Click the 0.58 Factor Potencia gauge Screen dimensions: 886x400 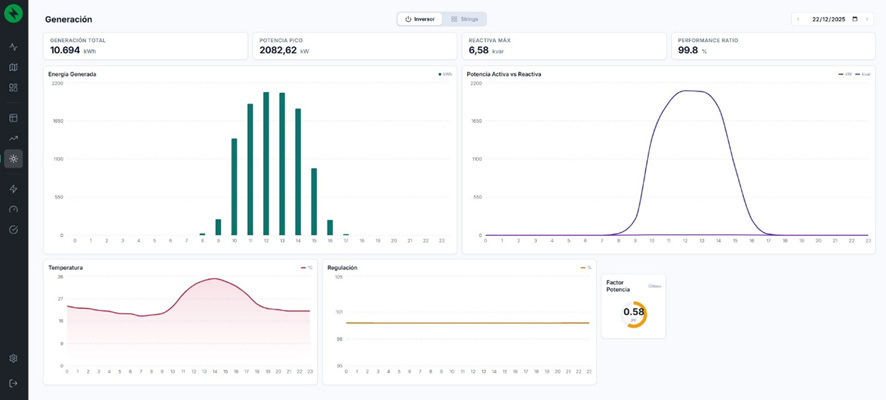click(x=633, y=313)
